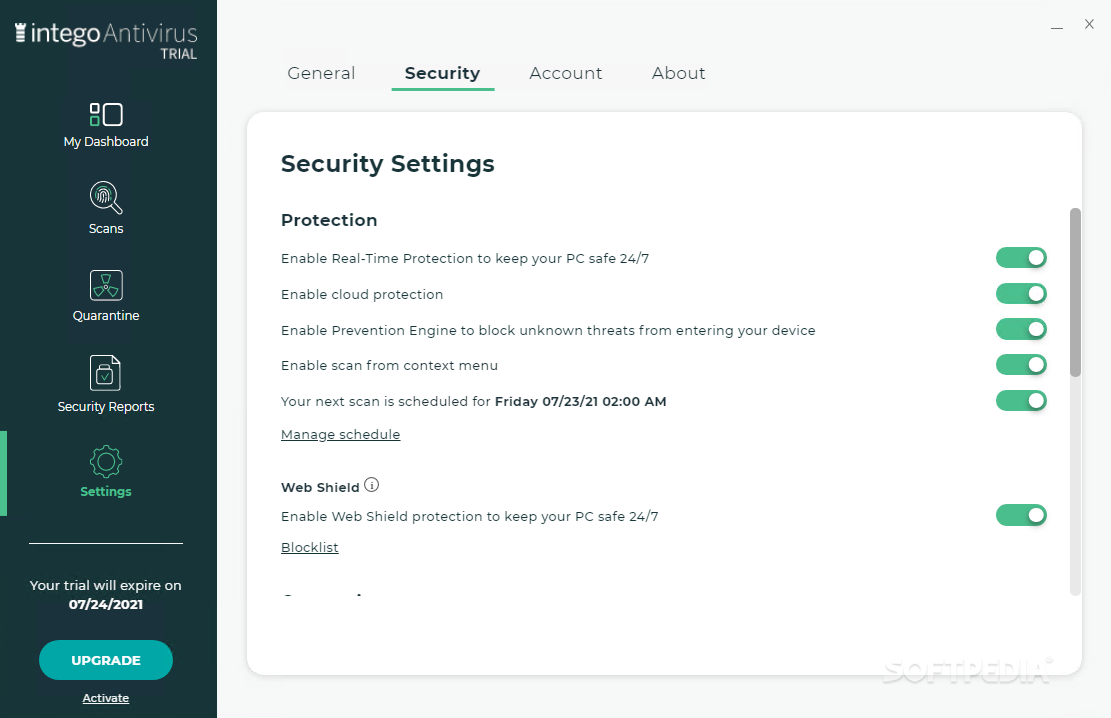
Task: Click the Activate link
Action: click(x=106, y=698)
